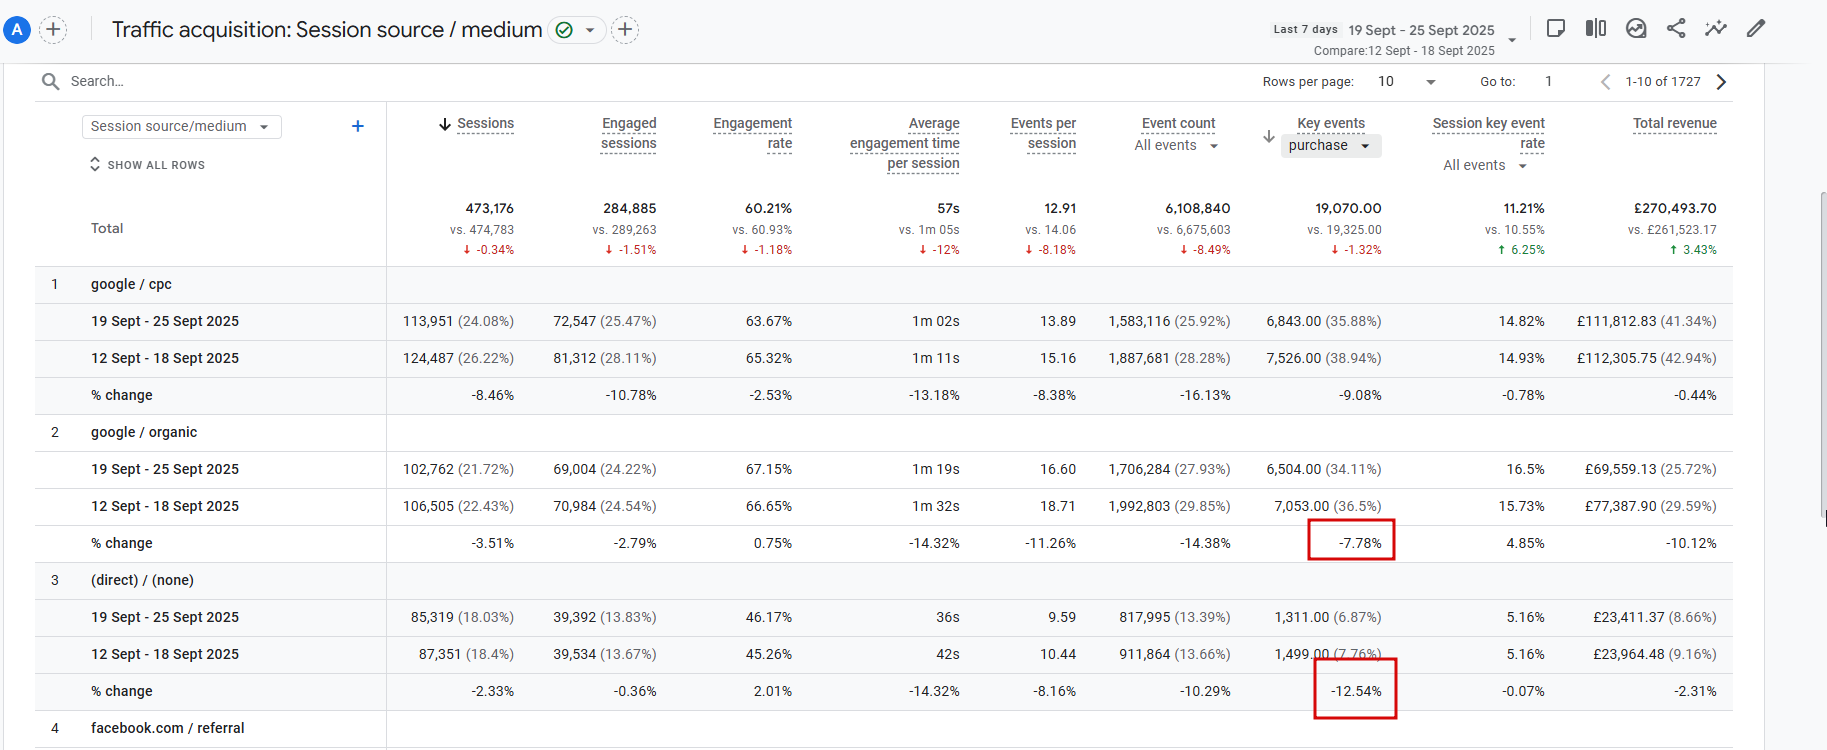Screen dimensions: 1827x750
Task: Select the 'facebook.com / referral' row
Action: pyautogui.click(x=167, y=728)
